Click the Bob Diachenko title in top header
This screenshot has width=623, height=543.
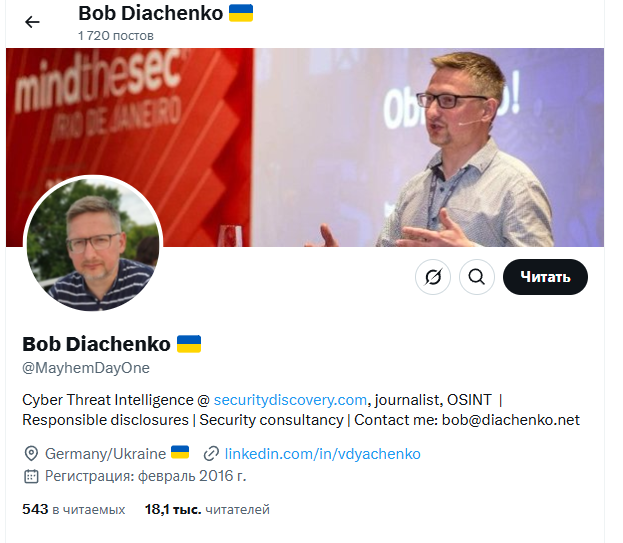point(151,13)
